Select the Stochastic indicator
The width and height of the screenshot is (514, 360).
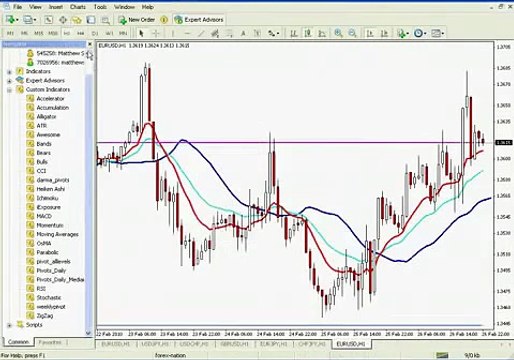pos(49,298)
